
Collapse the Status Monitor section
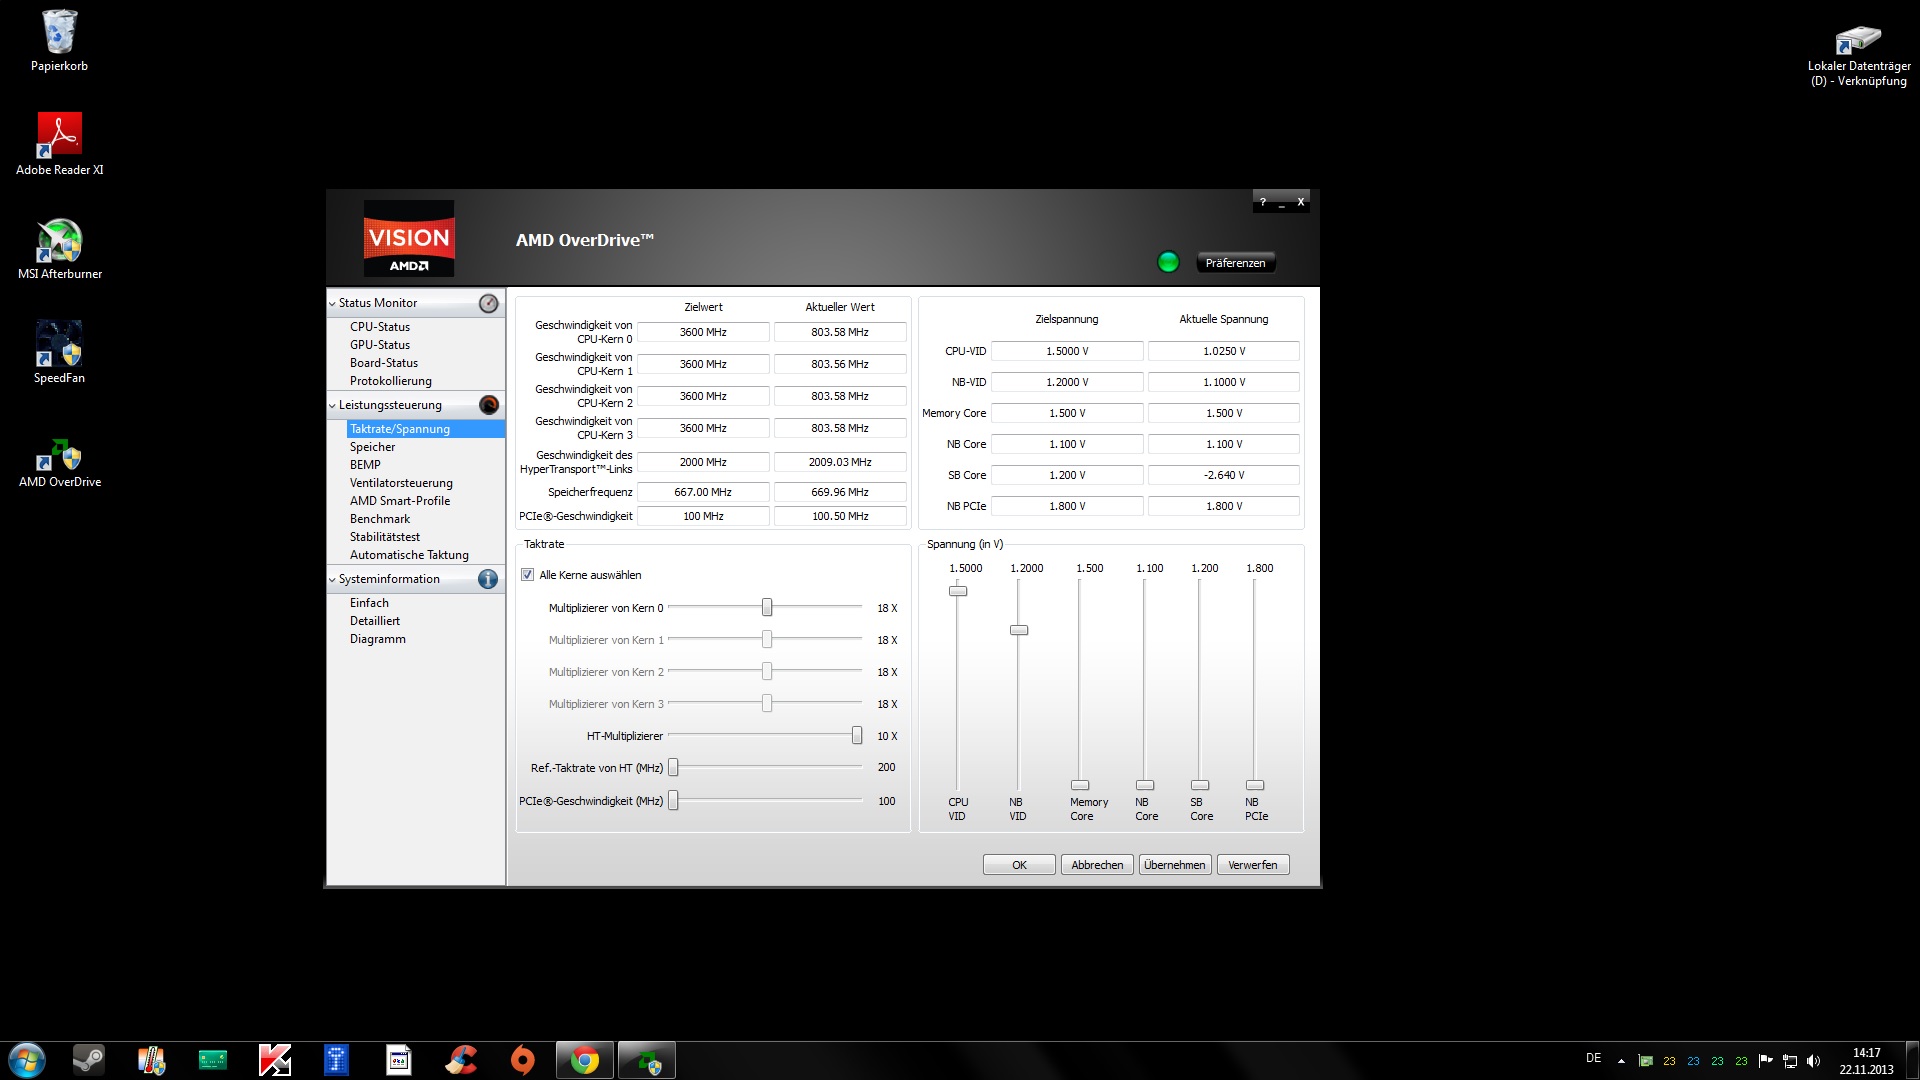(332, 303)
